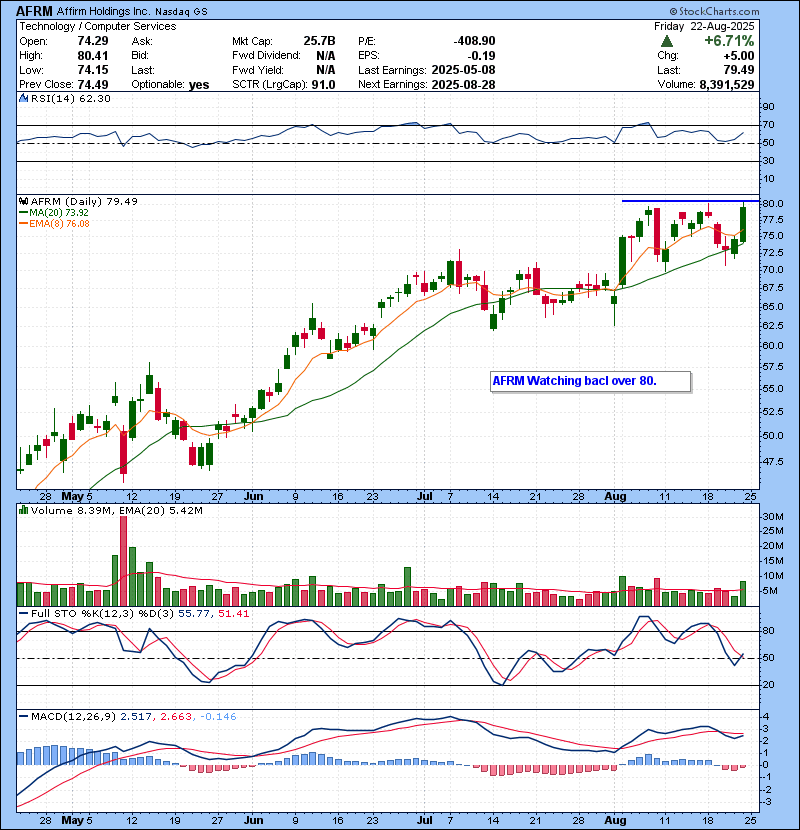Click the +6.71% percent change value
Viewport: 800px width, 830px height.
pos(729,41)
